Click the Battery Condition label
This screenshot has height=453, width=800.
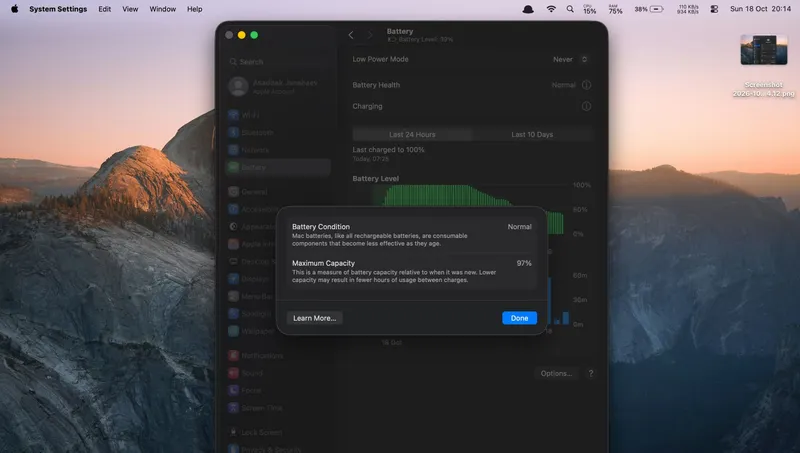[x=321, y=226]
